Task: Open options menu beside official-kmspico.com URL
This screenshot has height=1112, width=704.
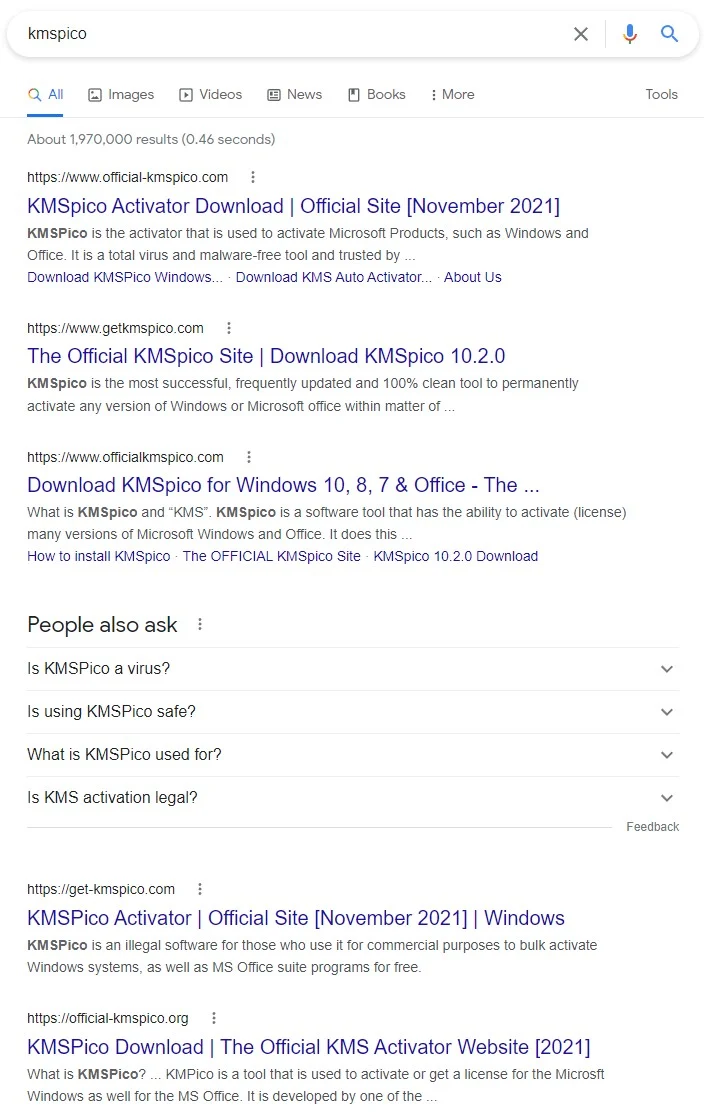Action: pyautogui.click(x=252, y=177)
